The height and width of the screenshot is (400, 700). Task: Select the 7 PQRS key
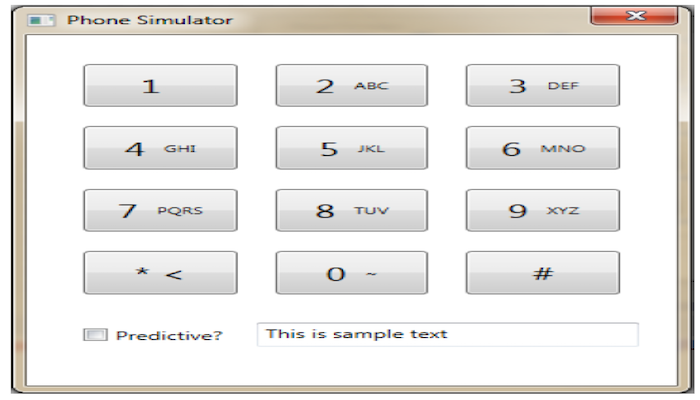point(160,210)
